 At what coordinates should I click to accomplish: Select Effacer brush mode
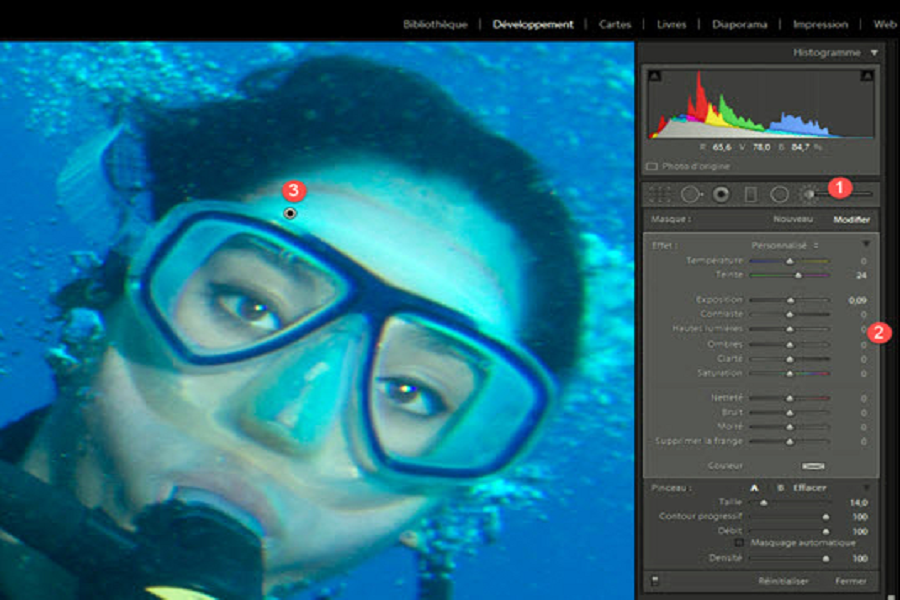coord(809,487)
